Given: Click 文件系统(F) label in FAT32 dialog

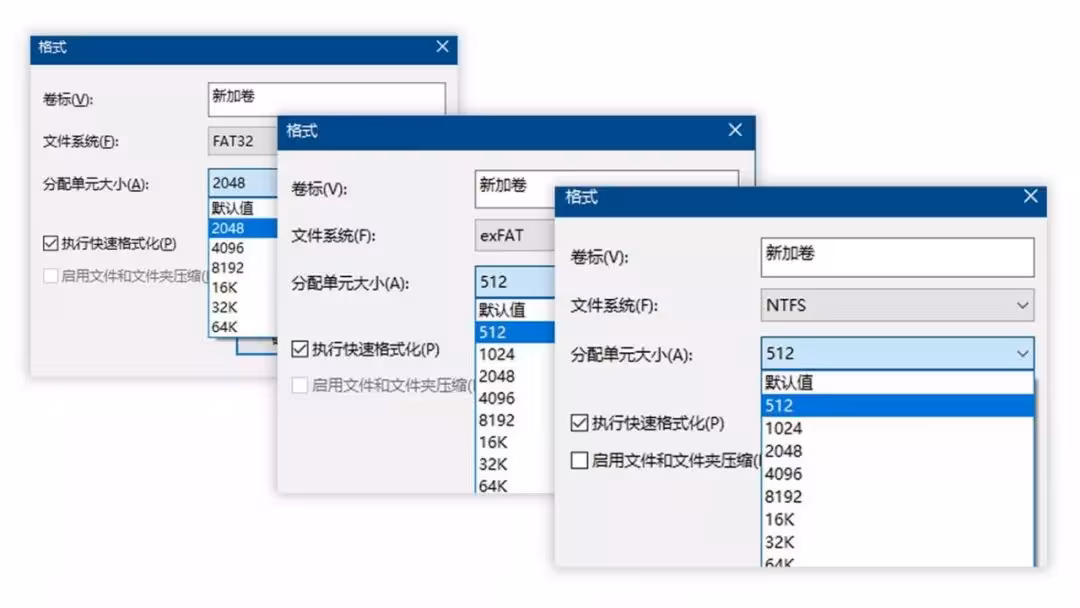Looking at the screenshot, I should pyautogui.click(x=81, y=141).
